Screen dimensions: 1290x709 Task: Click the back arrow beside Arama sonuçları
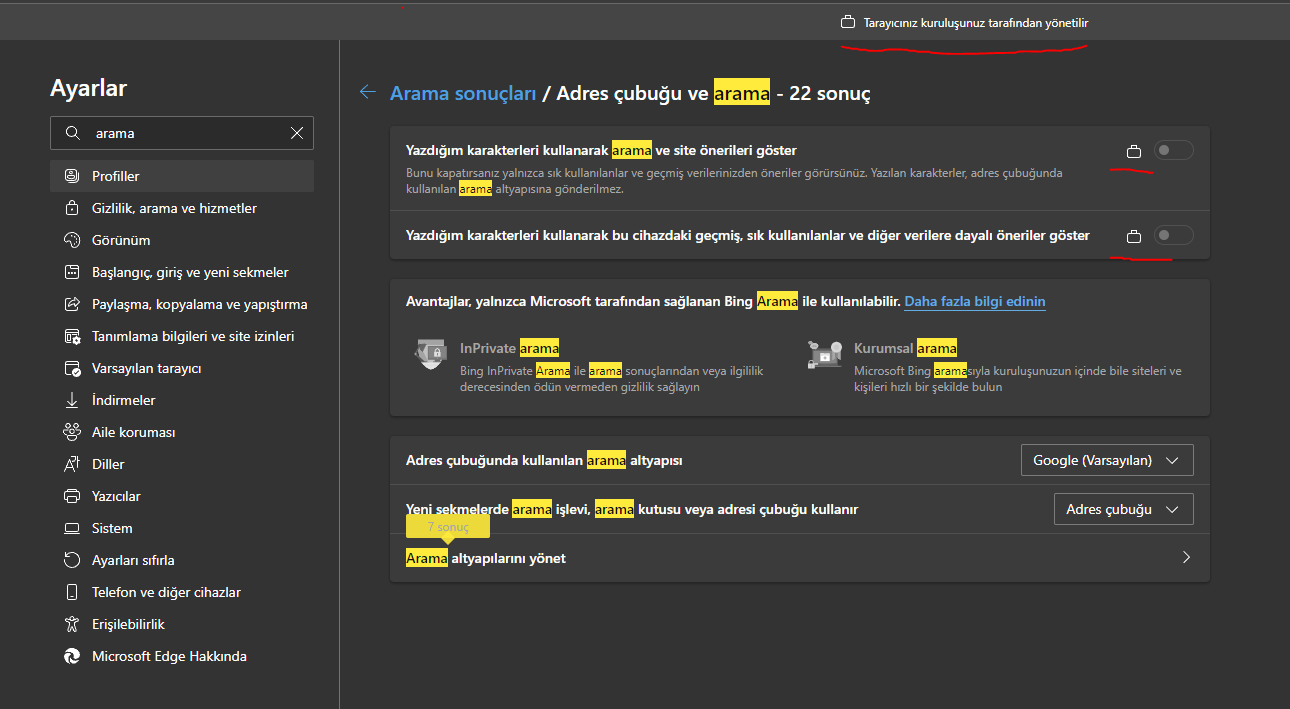point(368,92)
